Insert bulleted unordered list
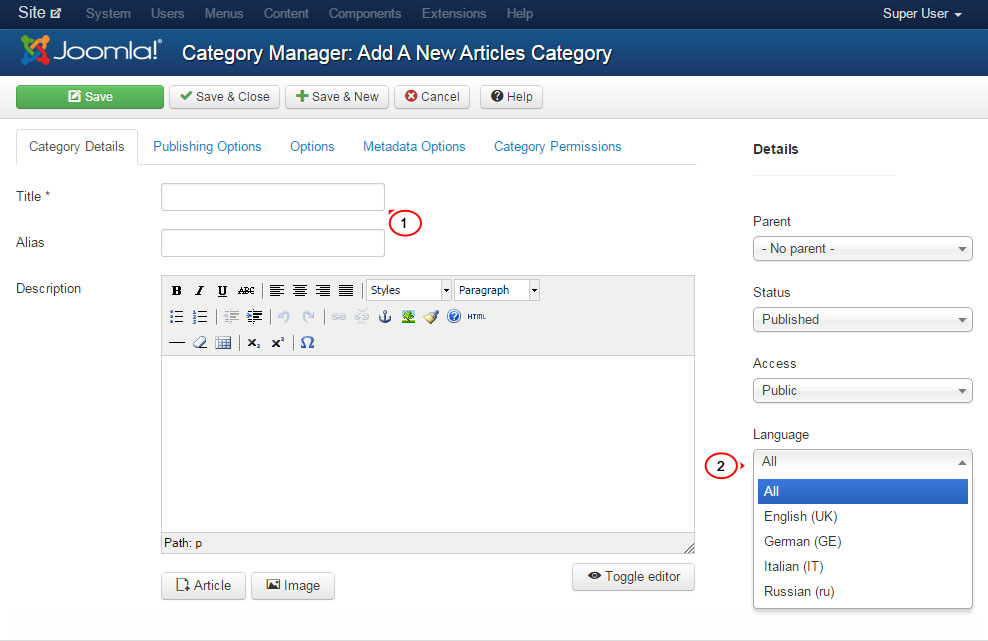The image size is (988, 641). [x=176, y=316]
